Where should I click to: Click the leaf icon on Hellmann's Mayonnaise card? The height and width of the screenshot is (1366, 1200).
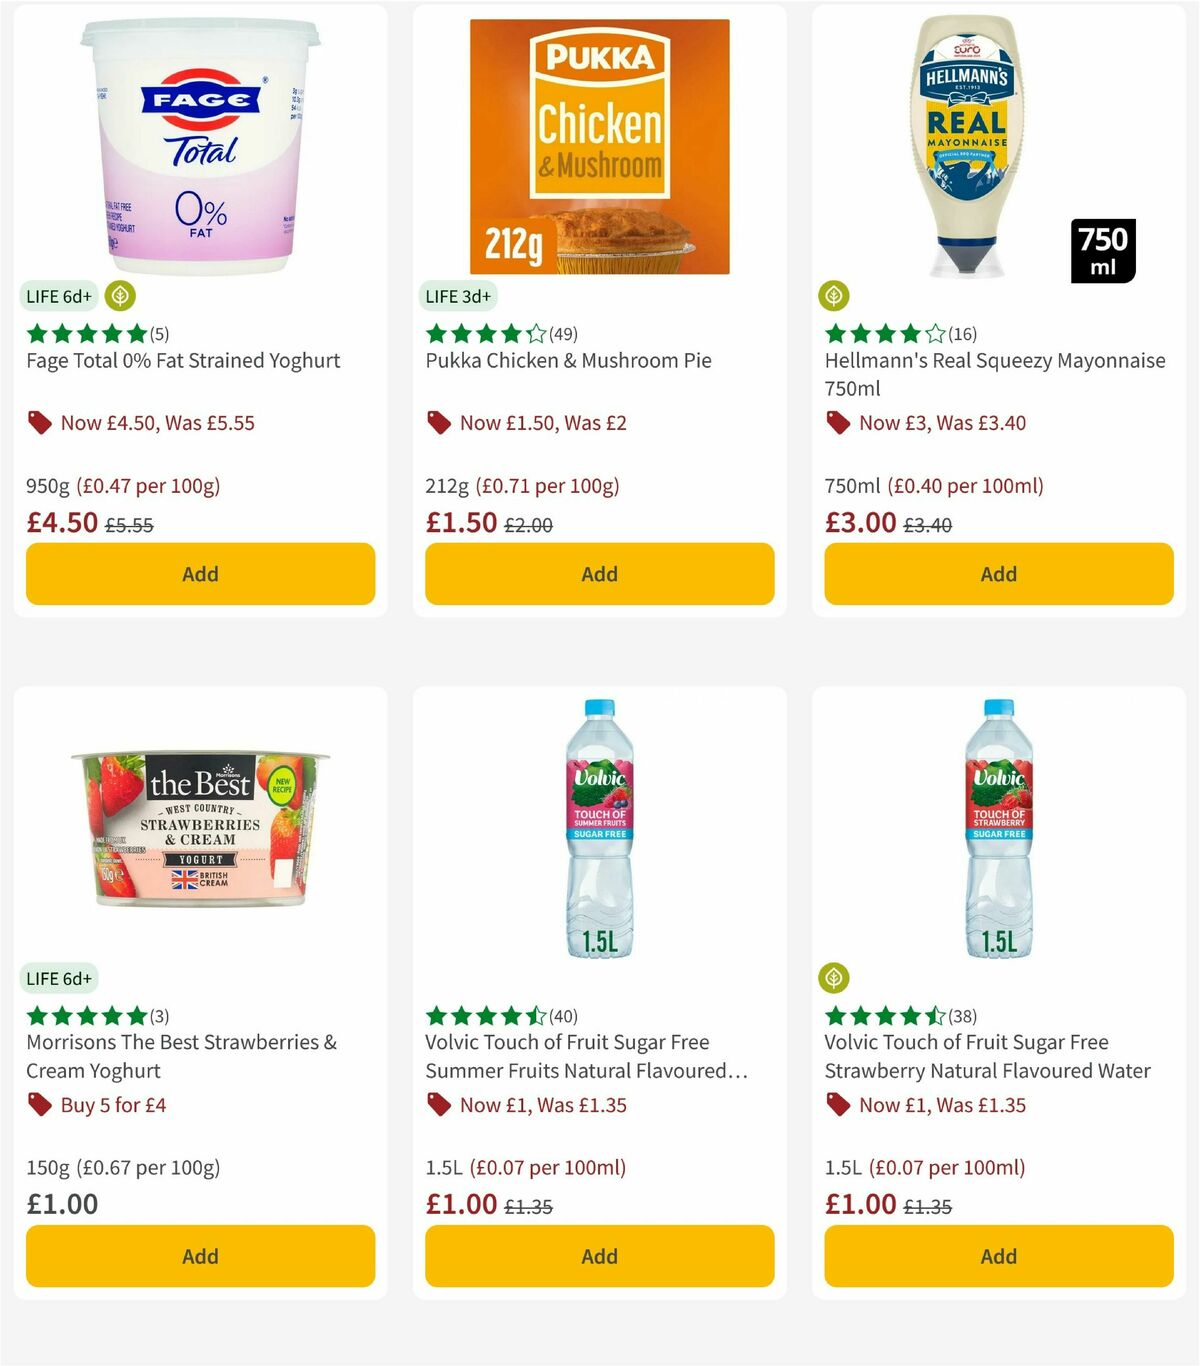click(x=834, y=296)
